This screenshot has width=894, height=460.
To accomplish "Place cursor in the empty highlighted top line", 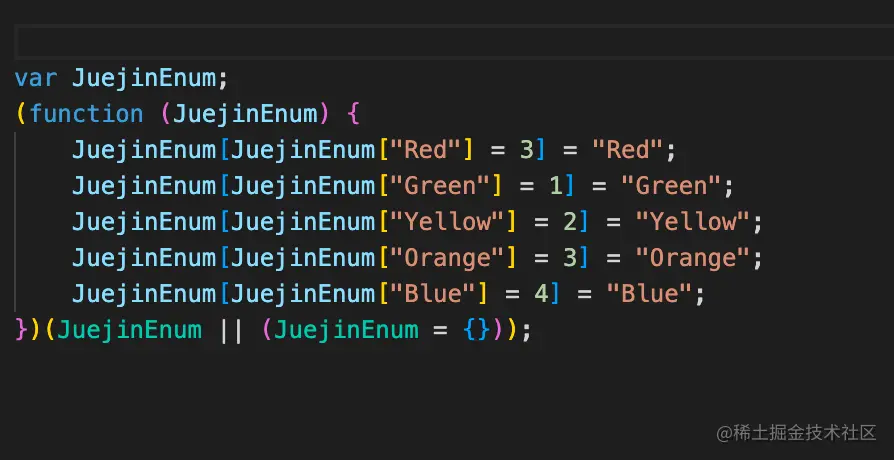I will 454,42.
